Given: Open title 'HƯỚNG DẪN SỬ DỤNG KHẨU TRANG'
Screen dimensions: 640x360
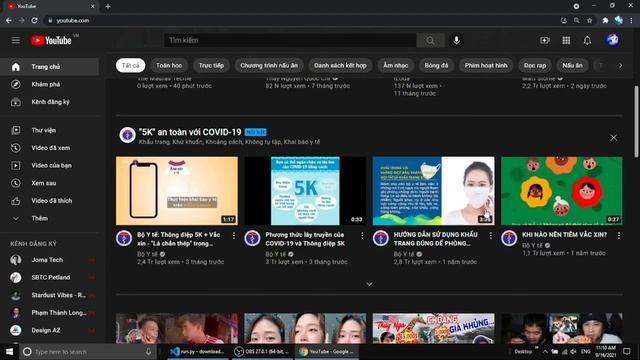Looking at the screenshot, I should click(436, 239).
